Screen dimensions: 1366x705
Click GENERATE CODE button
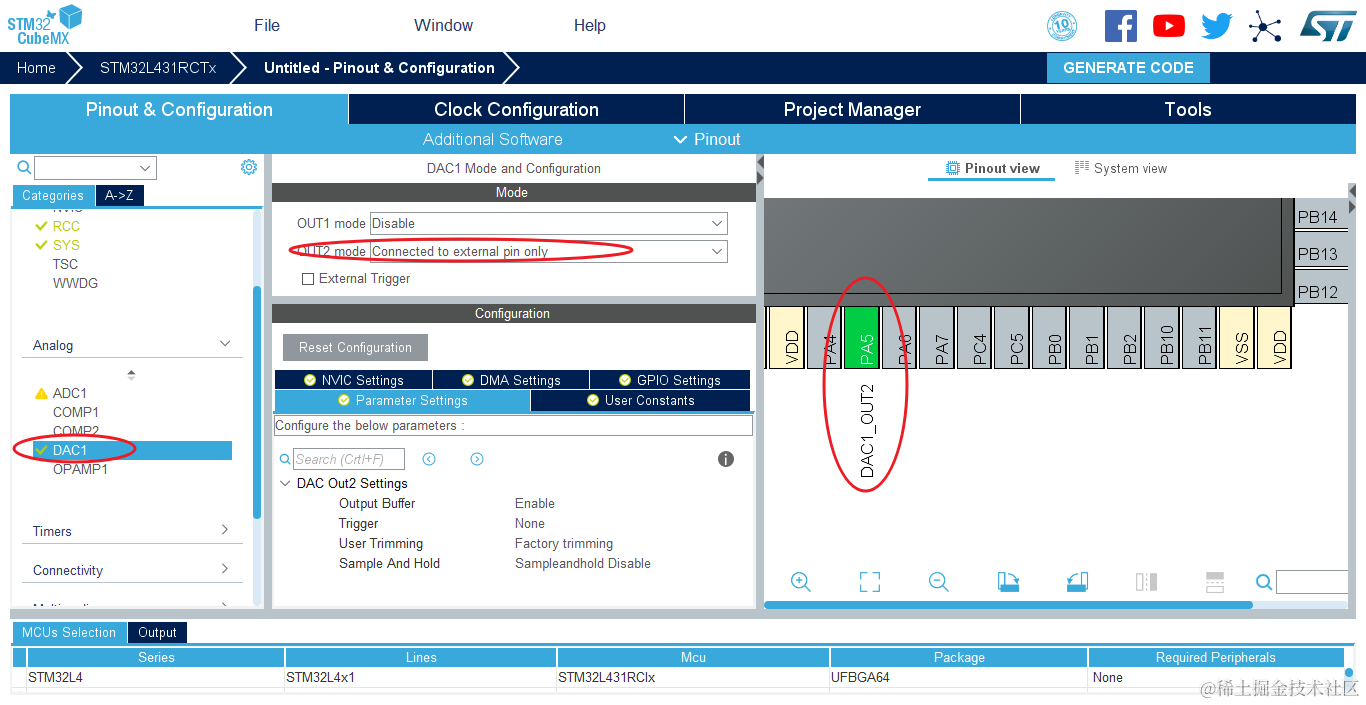tap(1128, 68)
